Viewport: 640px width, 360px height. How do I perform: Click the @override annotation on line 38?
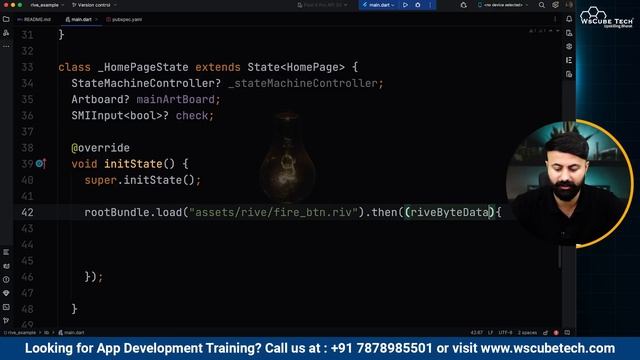[100, 148]
